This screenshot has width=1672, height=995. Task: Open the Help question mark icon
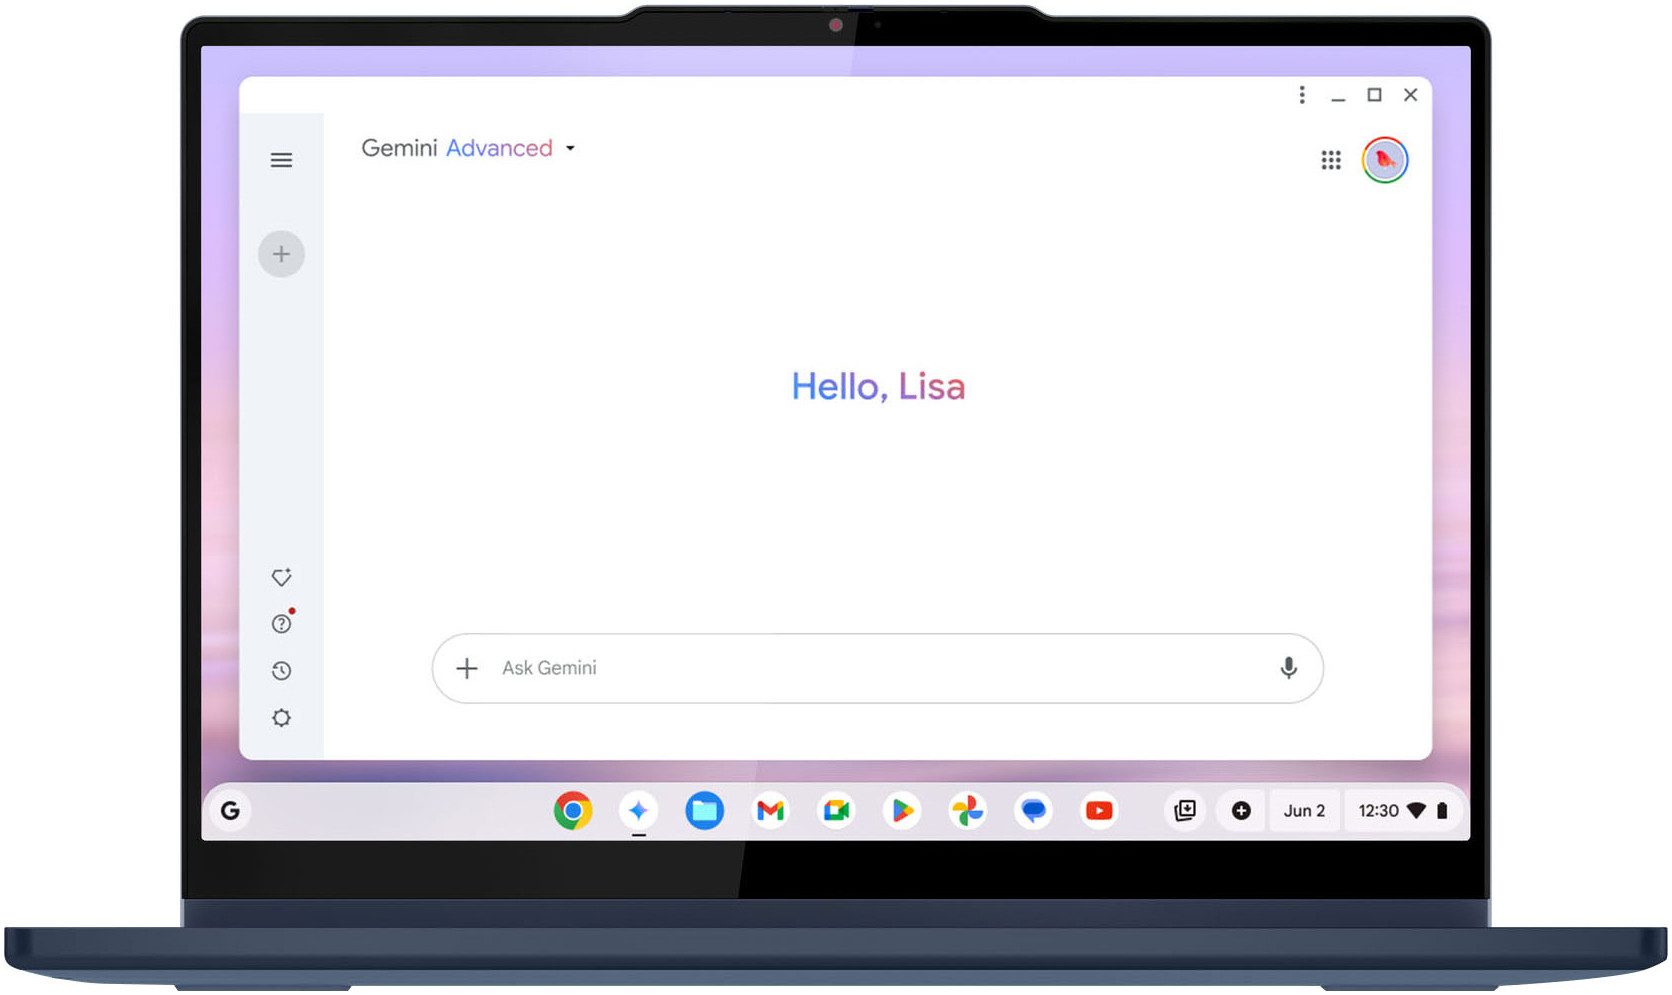[x=281, y=624]
